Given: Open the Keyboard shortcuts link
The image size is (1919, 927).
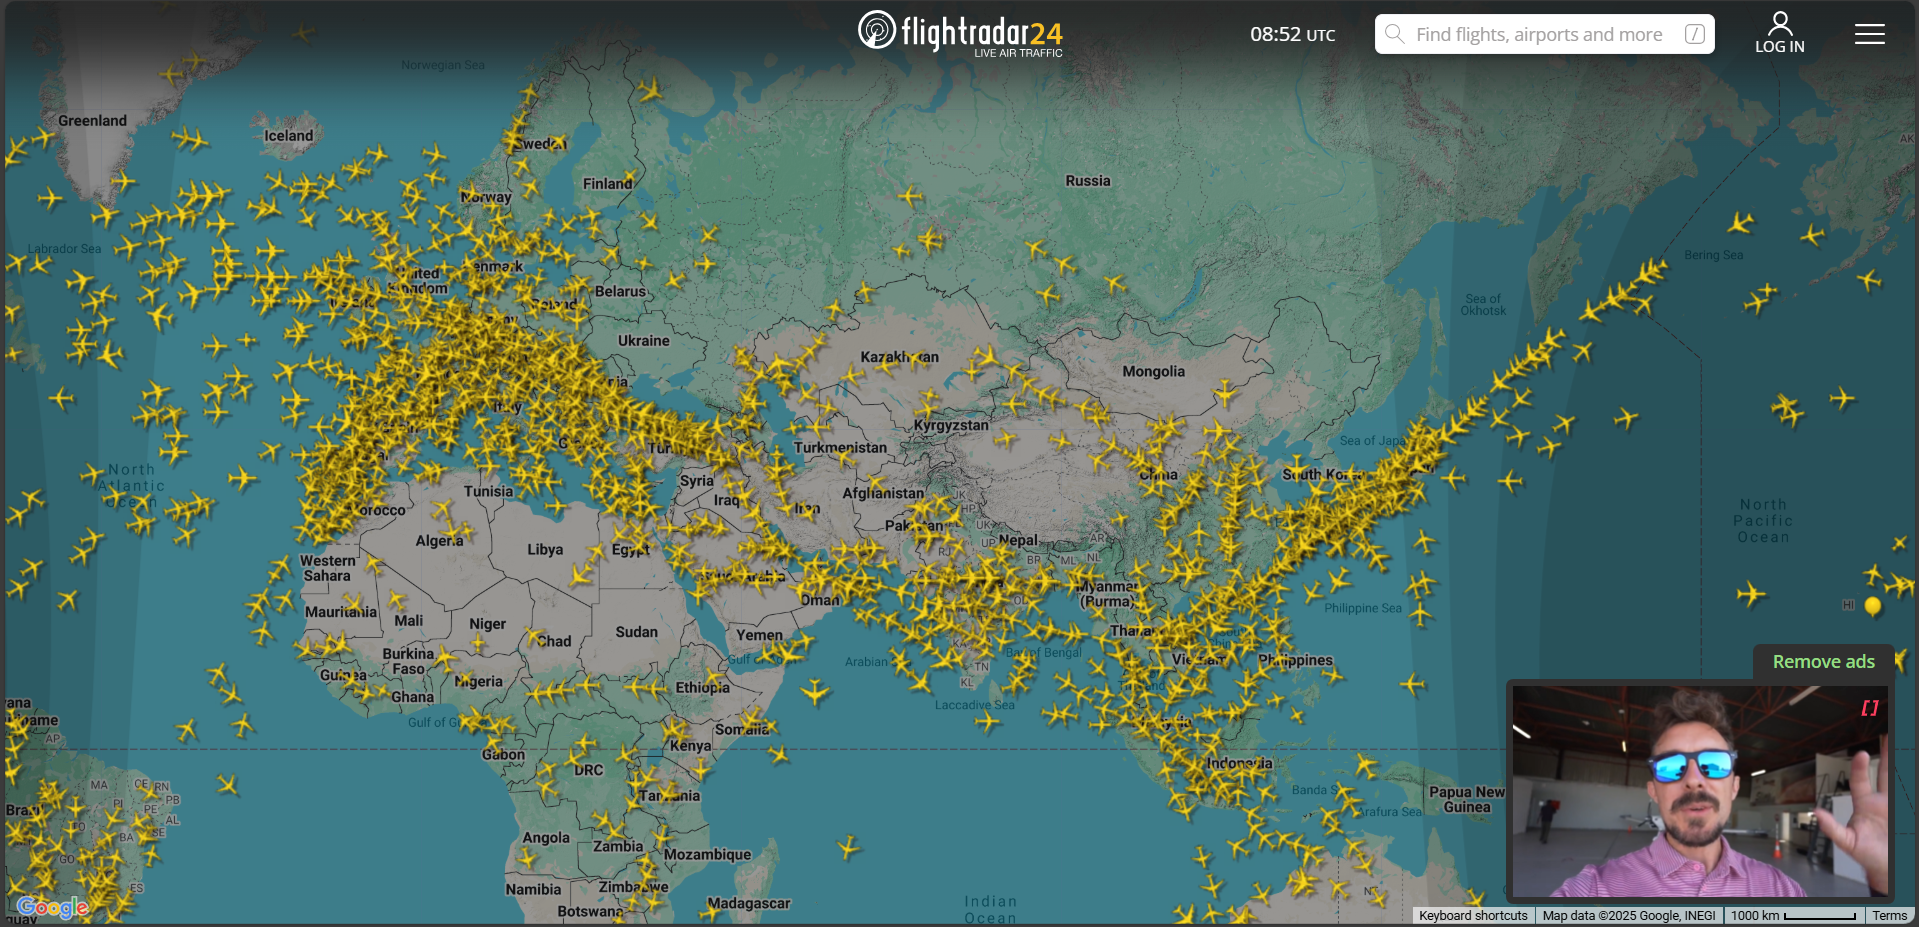Looking at the screenshot, I should 1473,915.
